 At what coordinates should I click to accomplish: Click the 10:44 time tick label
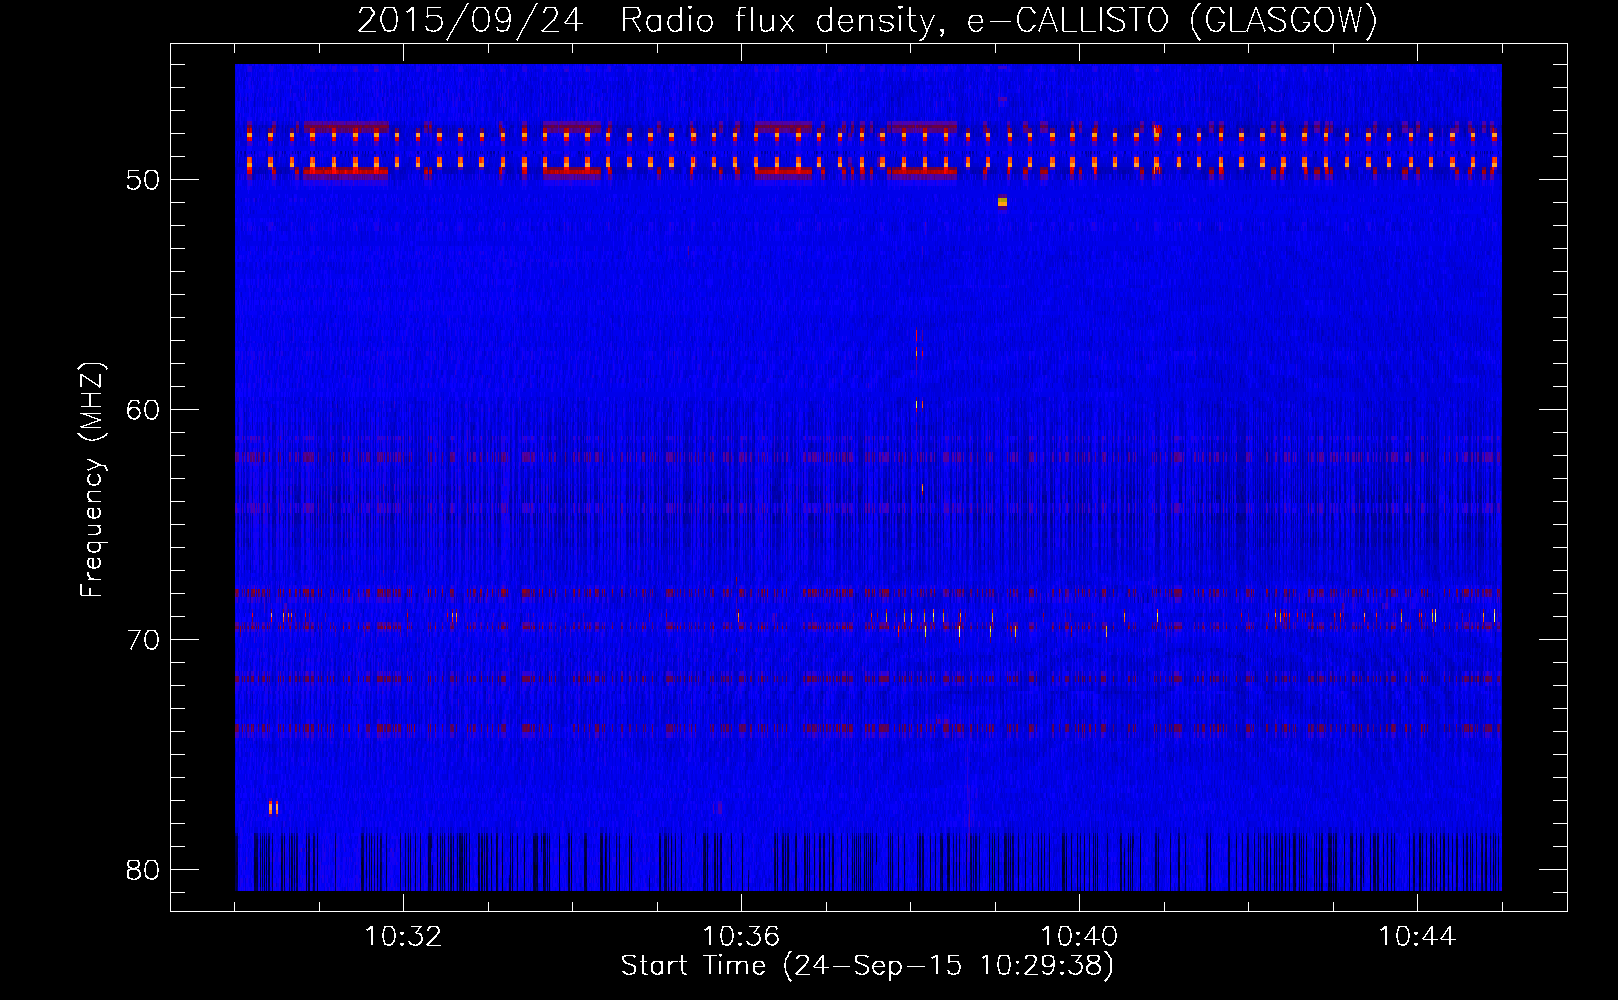click(1417, 937)
